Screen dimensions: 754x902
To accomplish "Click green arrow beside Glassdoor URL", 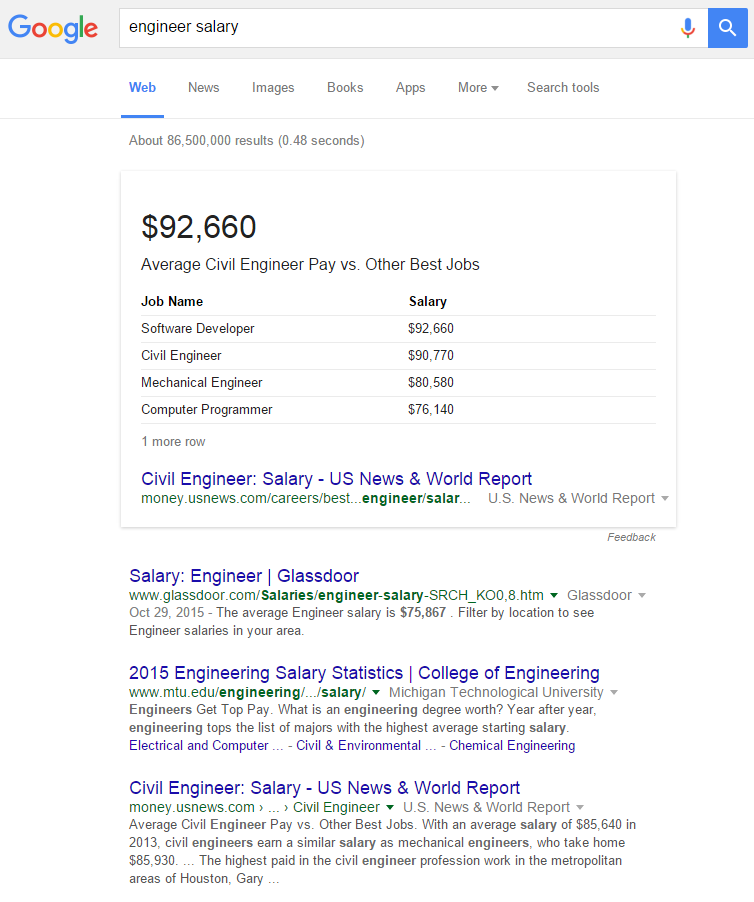I will pos(554,595).
